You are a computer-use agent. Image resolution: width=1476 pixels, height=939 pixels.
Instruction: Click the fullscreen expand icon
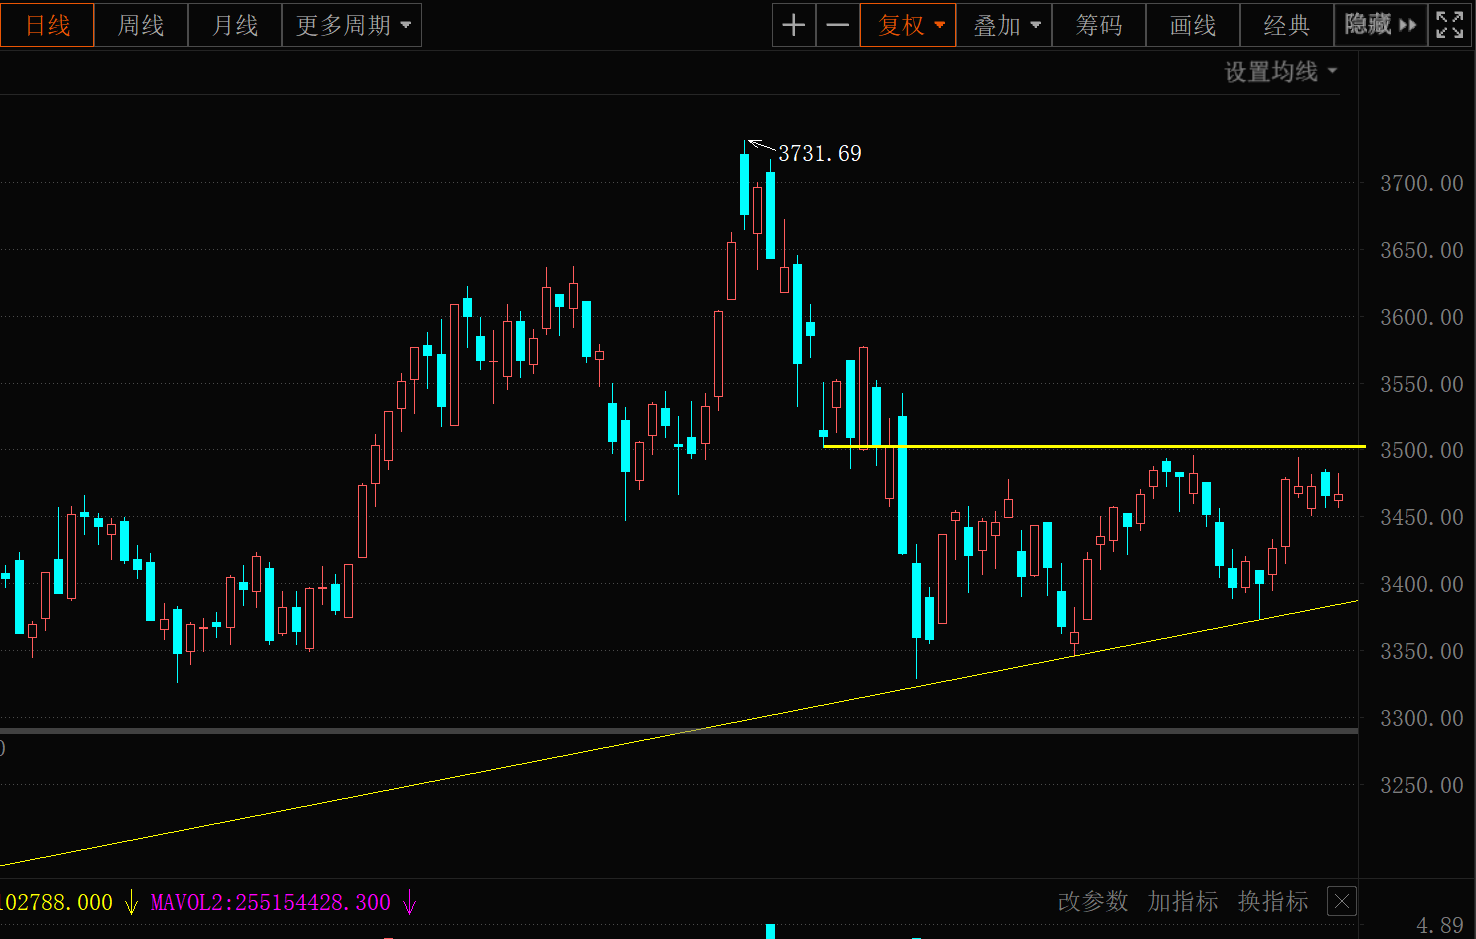point(1450,25)
